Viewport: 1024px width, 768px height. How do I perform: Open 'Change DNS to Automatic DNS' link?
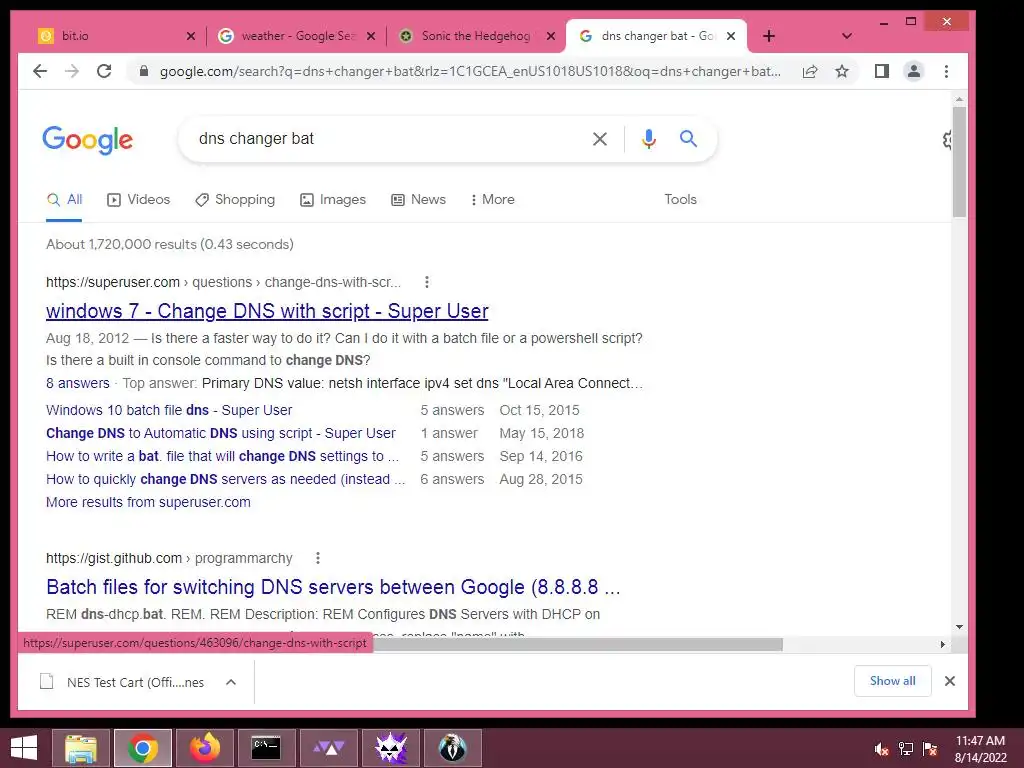221,433
